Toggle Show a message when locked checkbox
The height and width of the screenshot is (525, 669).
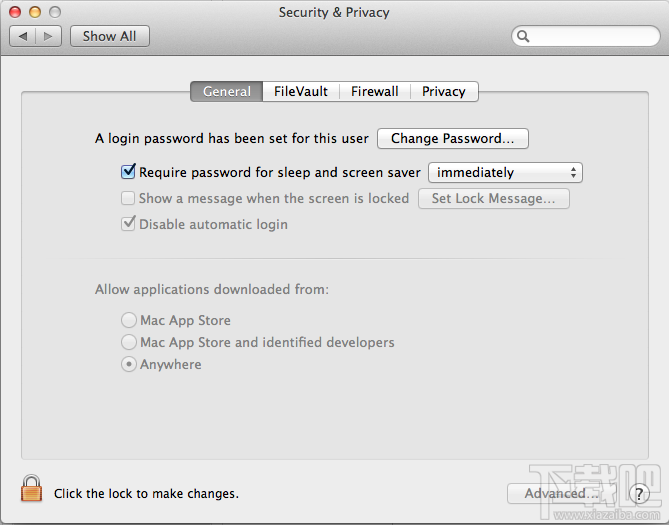click(x=128, y=198)
